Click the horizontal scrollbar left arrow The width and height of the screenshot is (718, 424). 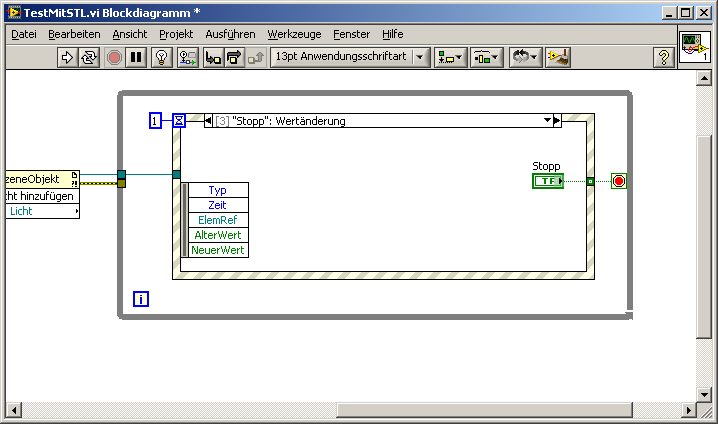pyautogui.click(x=14, y=410)
